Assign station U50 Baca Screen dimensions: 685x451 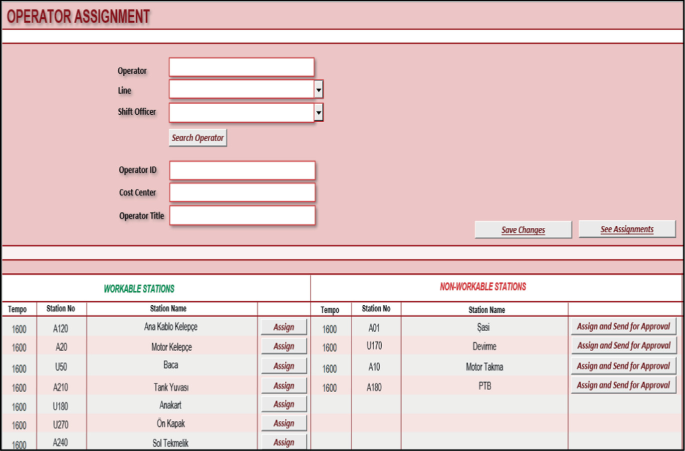pos(284,366)
